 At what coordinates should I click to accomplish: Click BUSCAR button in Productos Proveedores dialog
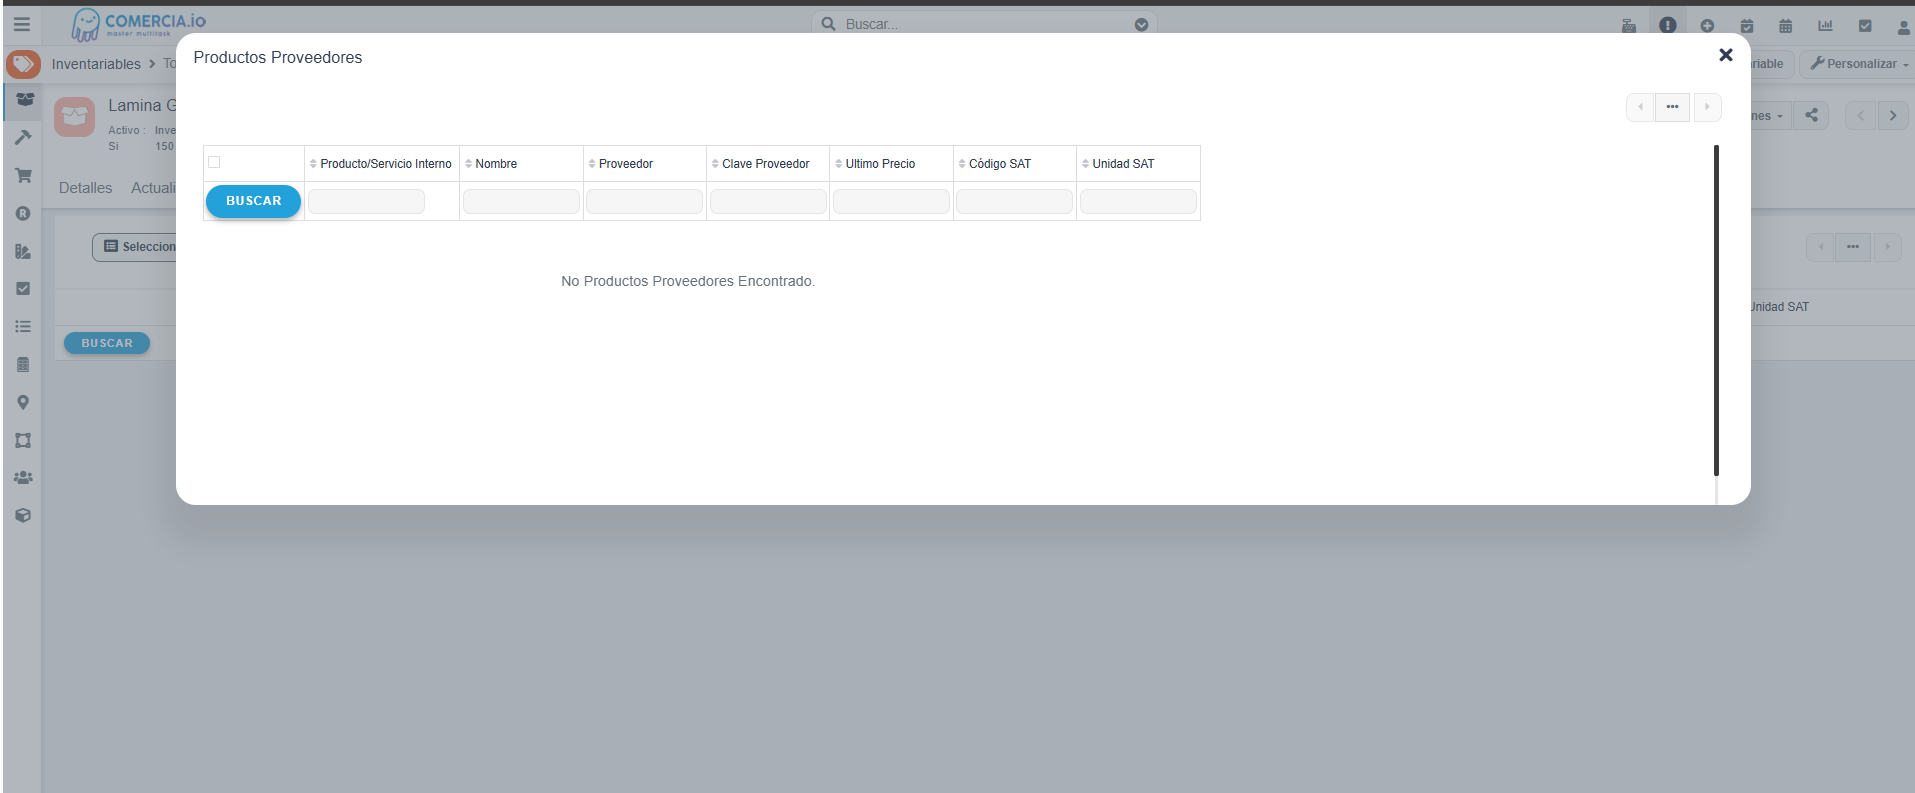point(253,201)
